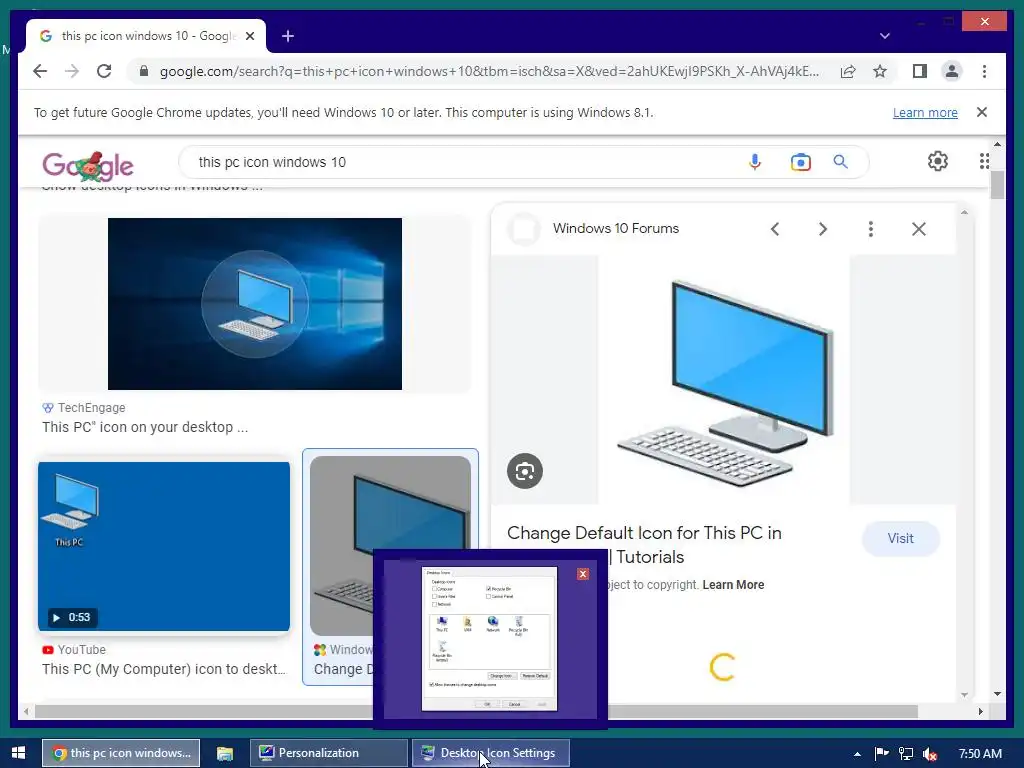Switch to Desktop Icon Settings taskbar window
This screenshot has width=1024, height=768.
[490, 753]
